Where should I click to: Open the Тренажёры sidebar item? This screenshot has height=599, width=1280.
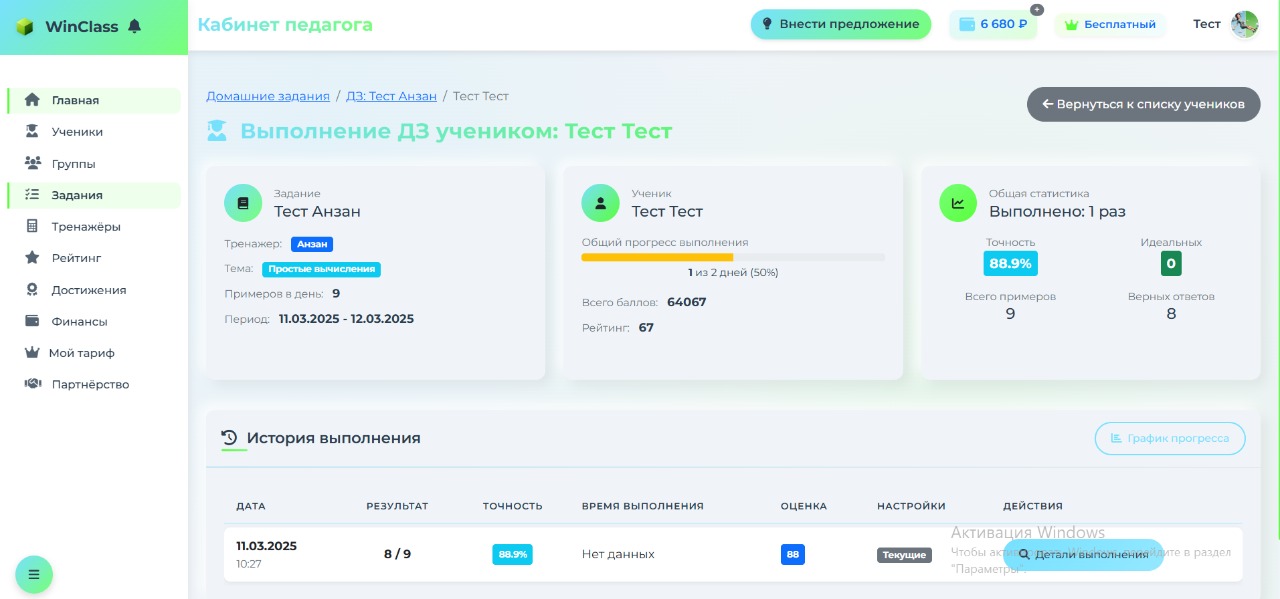point(85,226)
